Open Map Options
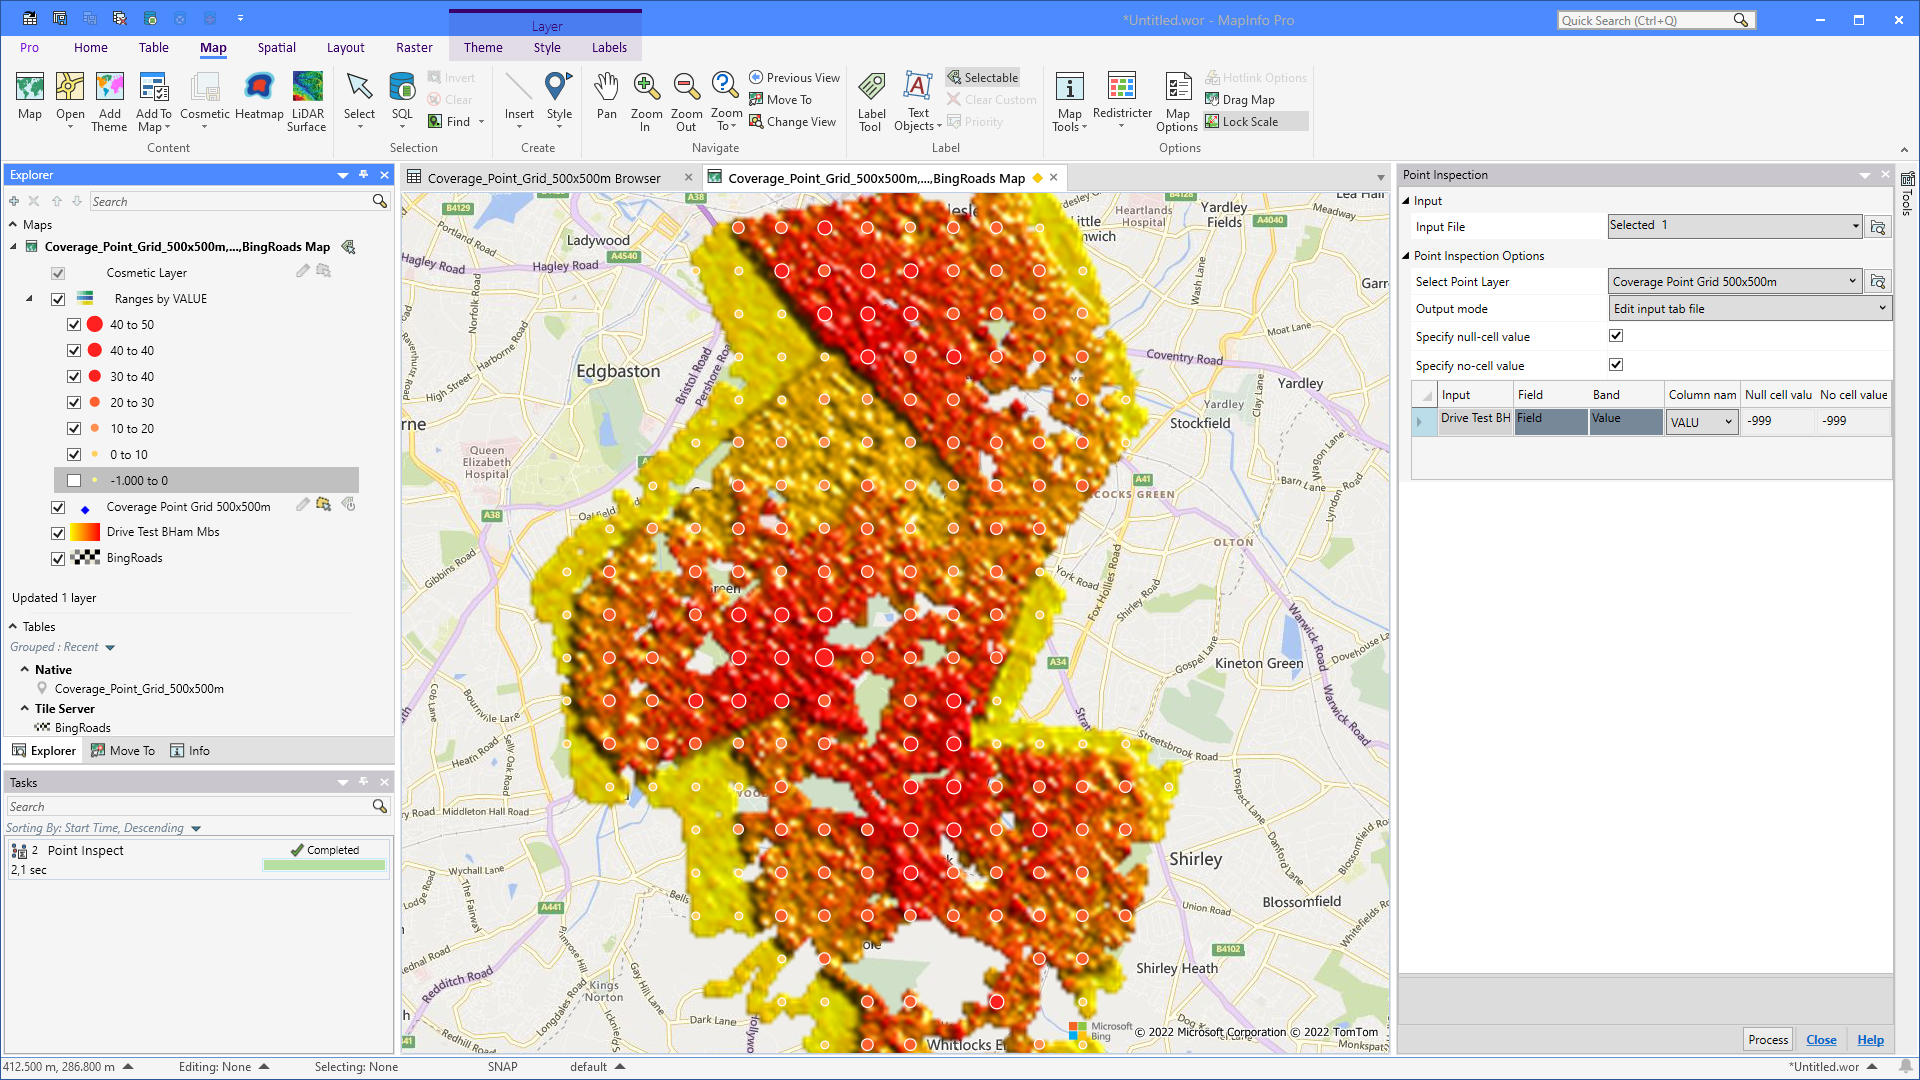The width and height of the screenshot is (1920, 1080). coord(1177,101)
